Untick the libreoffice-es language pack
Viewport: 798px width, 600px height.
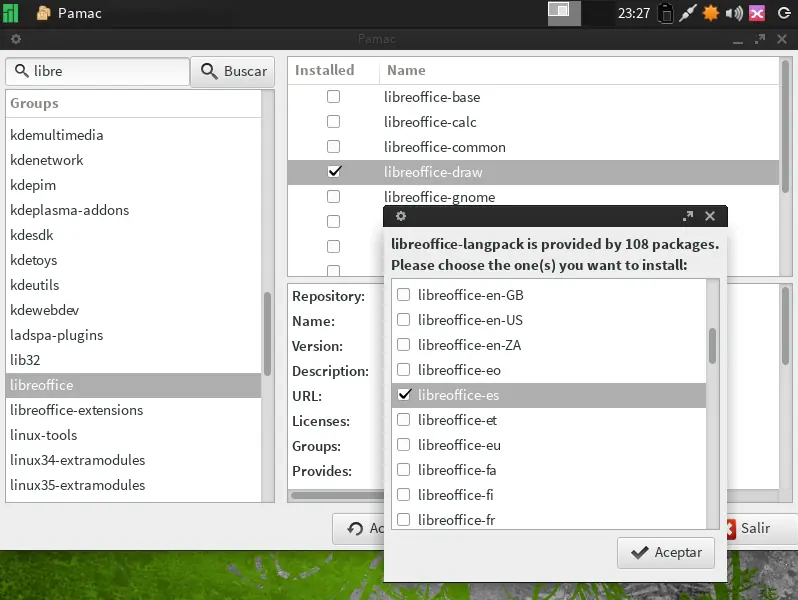pos(405,394)
